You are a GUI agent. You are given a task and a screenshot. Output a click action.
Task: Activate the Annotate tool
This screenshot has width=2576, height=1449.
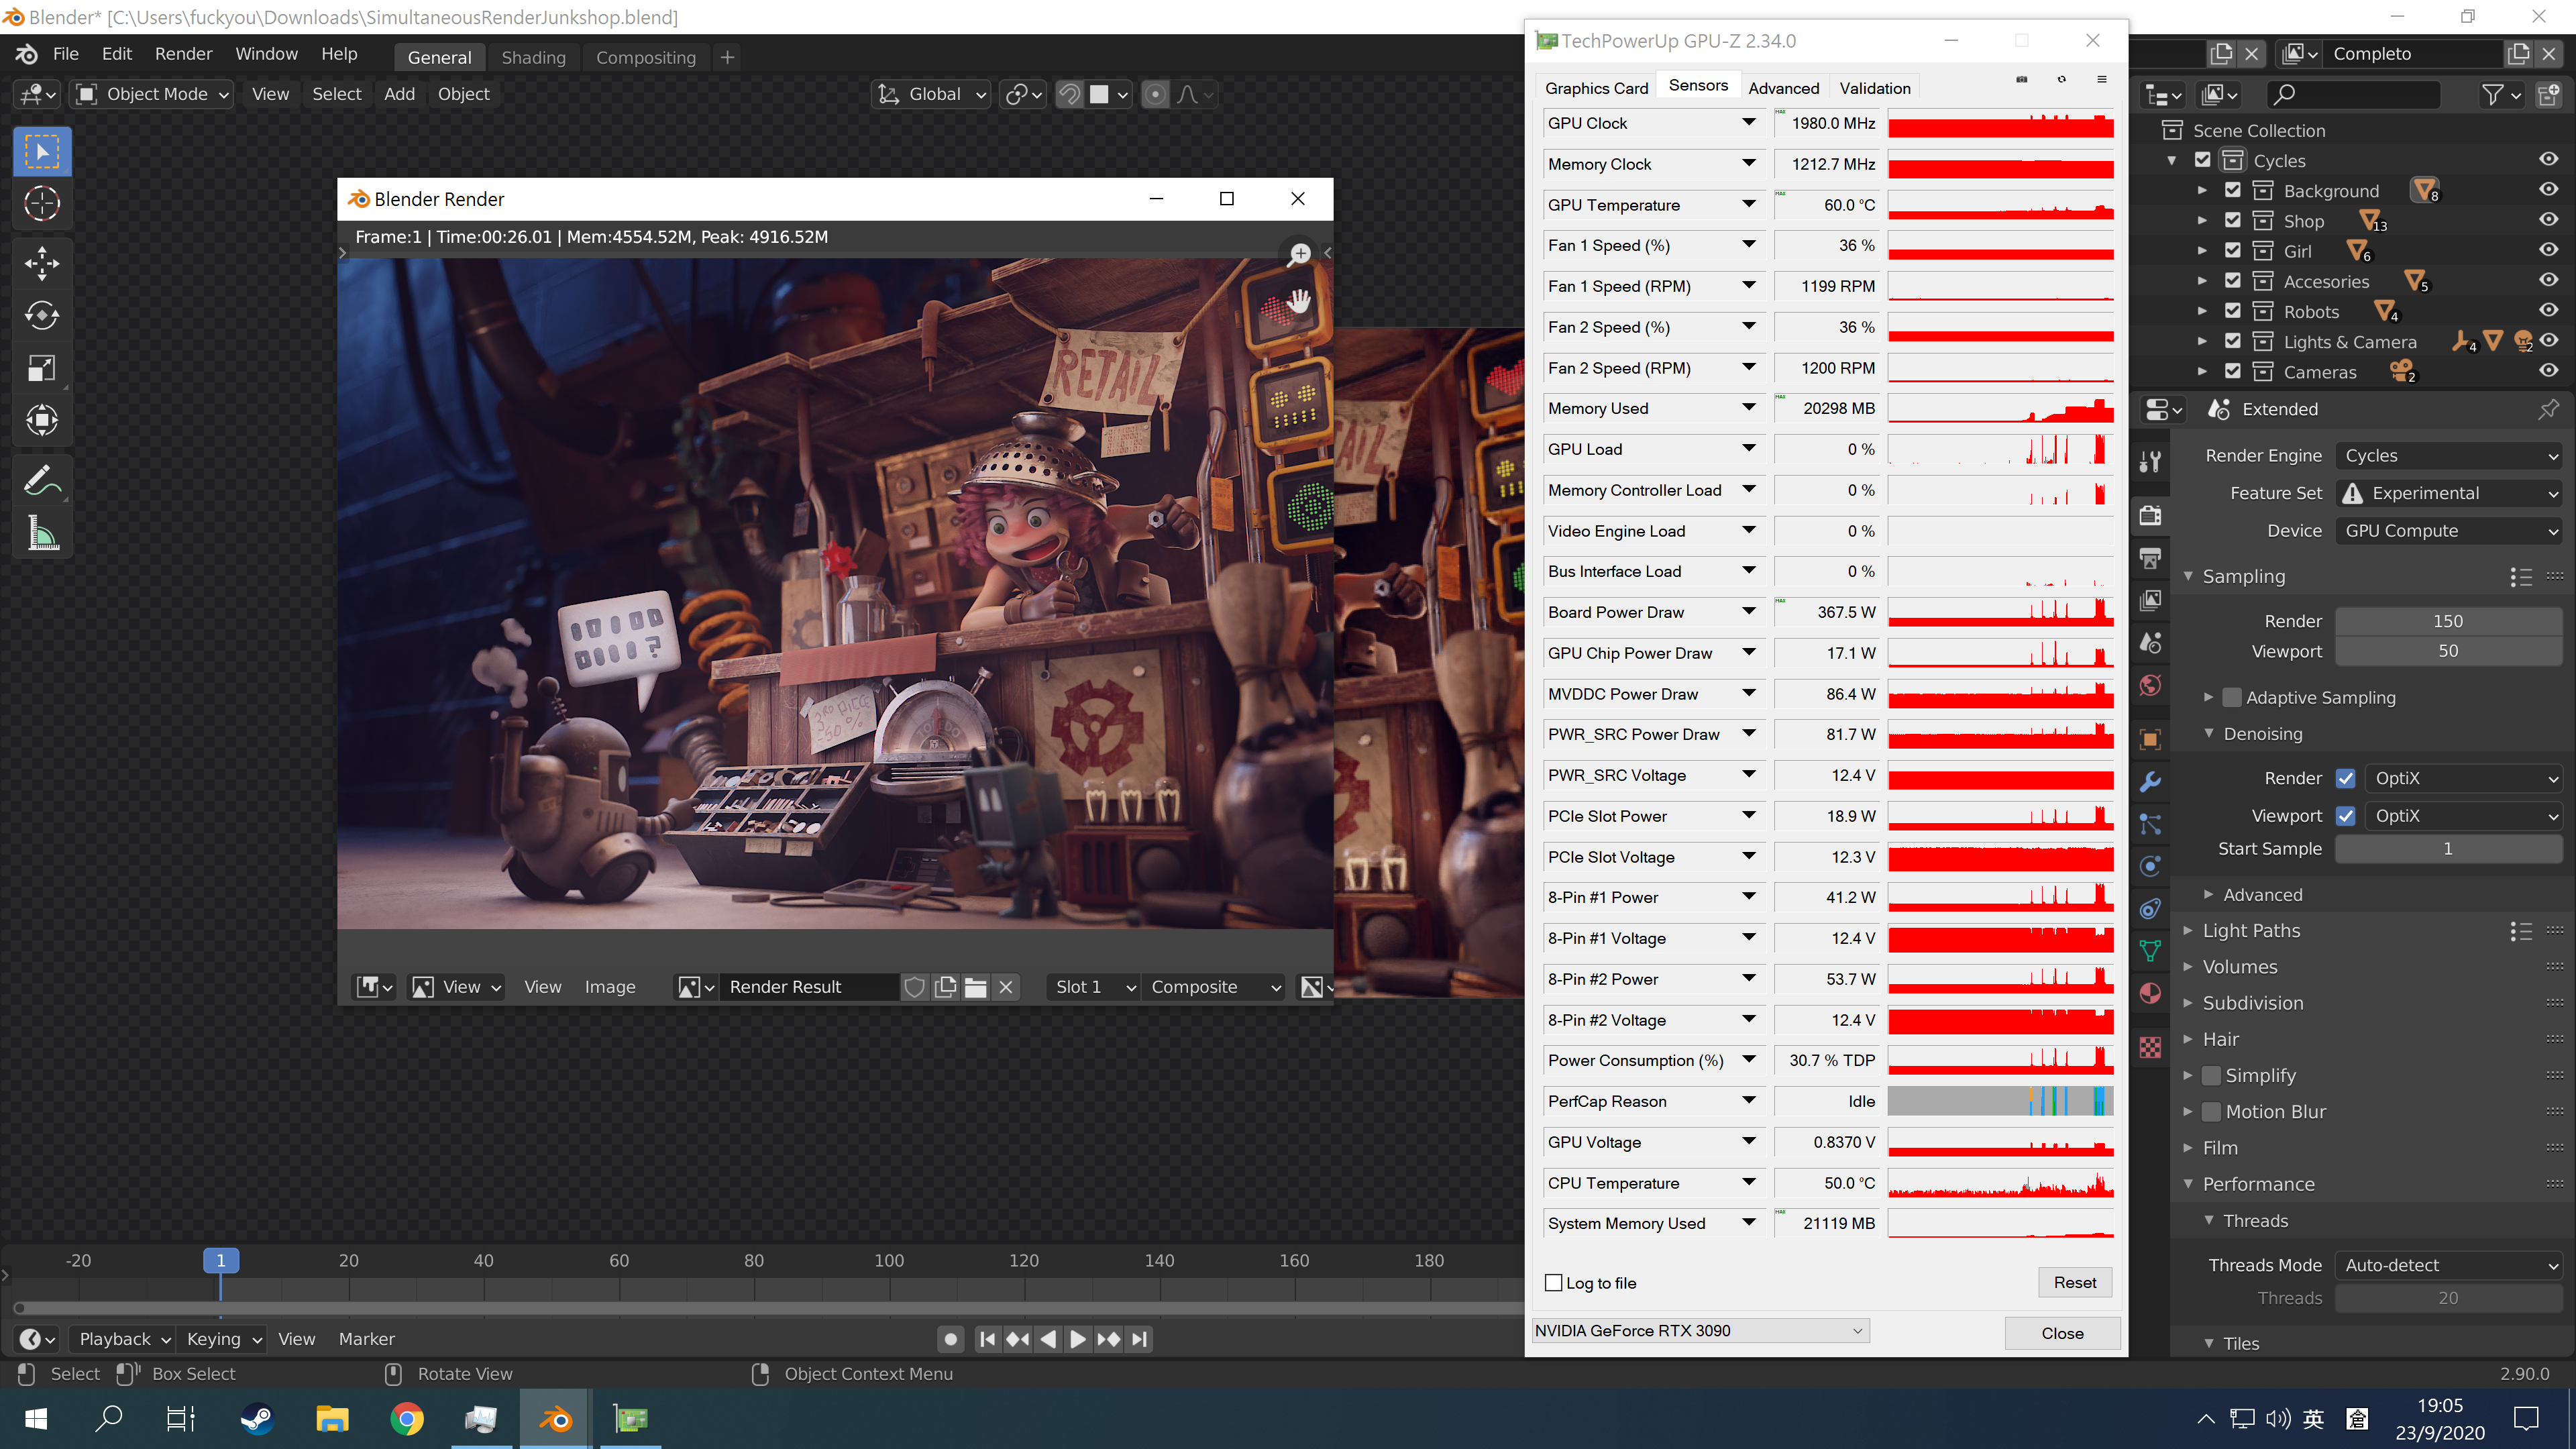coord(42,482)
